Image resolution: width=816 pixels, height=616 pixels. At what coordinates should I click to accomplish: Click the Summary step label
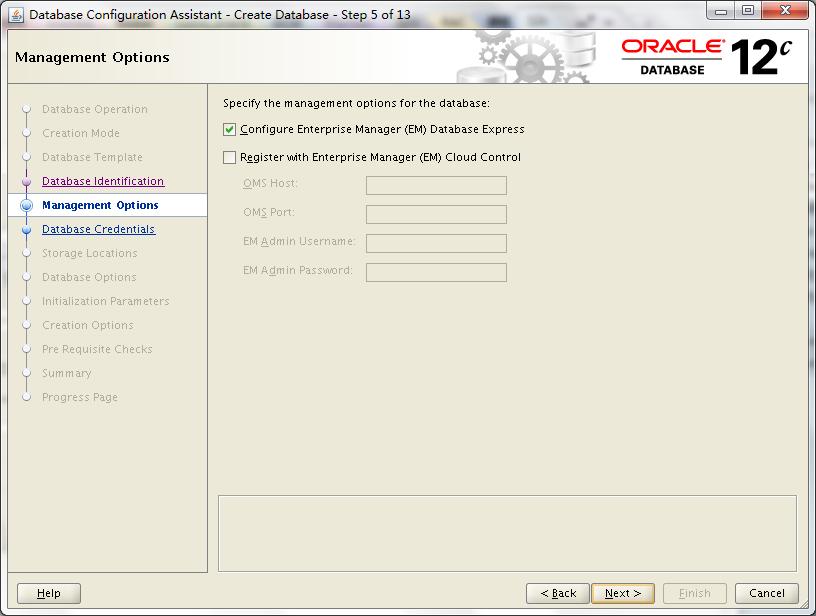pos(67,373)
